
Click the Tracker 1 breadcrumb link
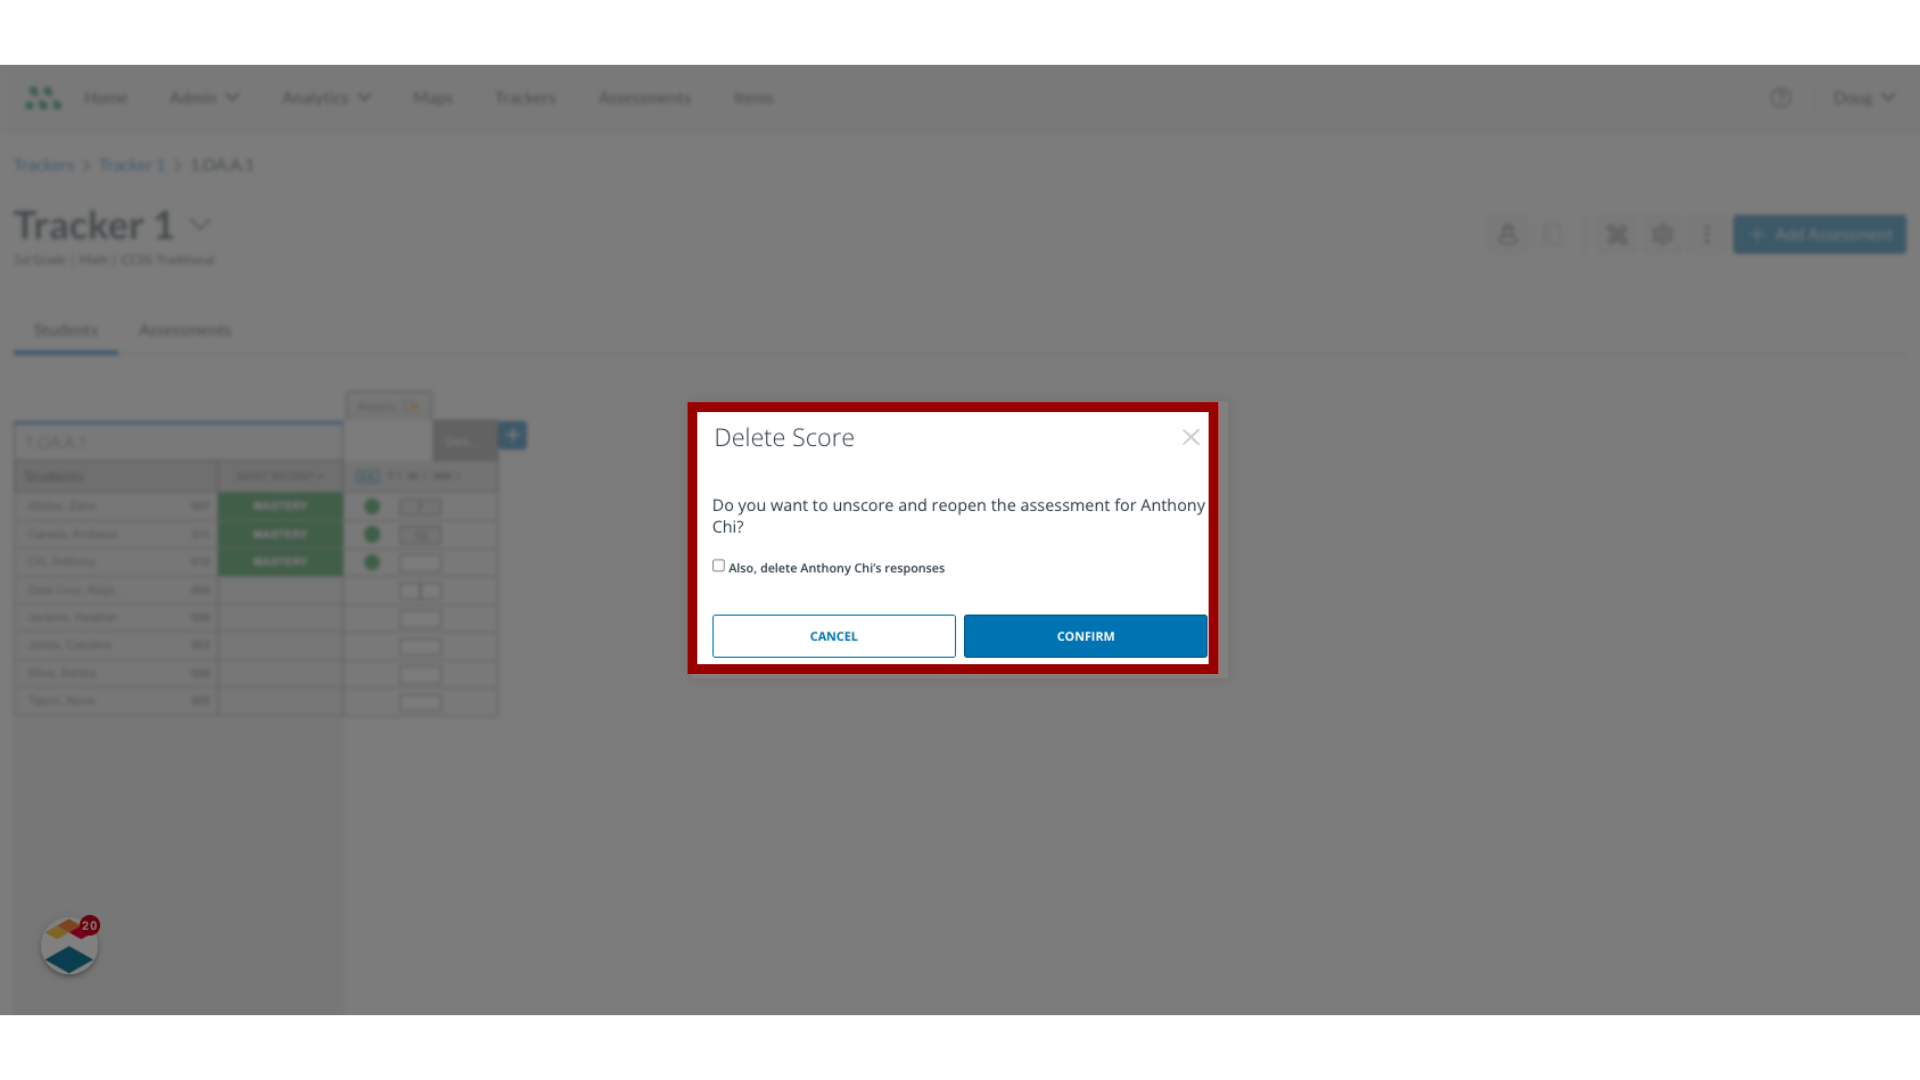(x=131, y=164)
